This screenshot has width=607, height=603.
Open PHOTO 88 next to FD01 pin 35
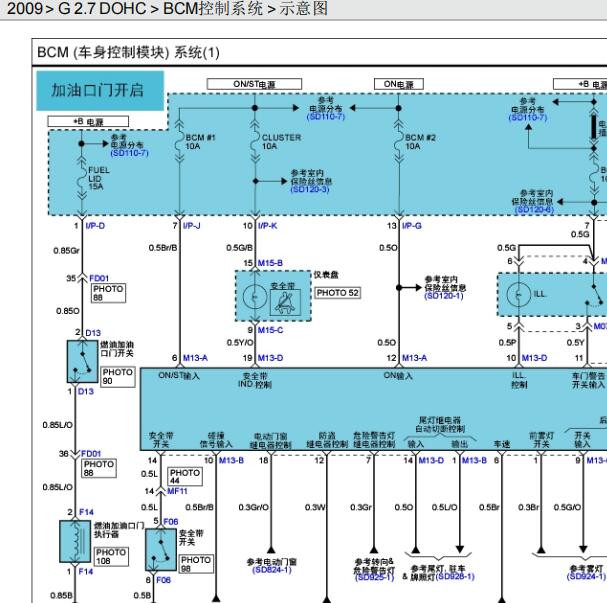point(108,293)
